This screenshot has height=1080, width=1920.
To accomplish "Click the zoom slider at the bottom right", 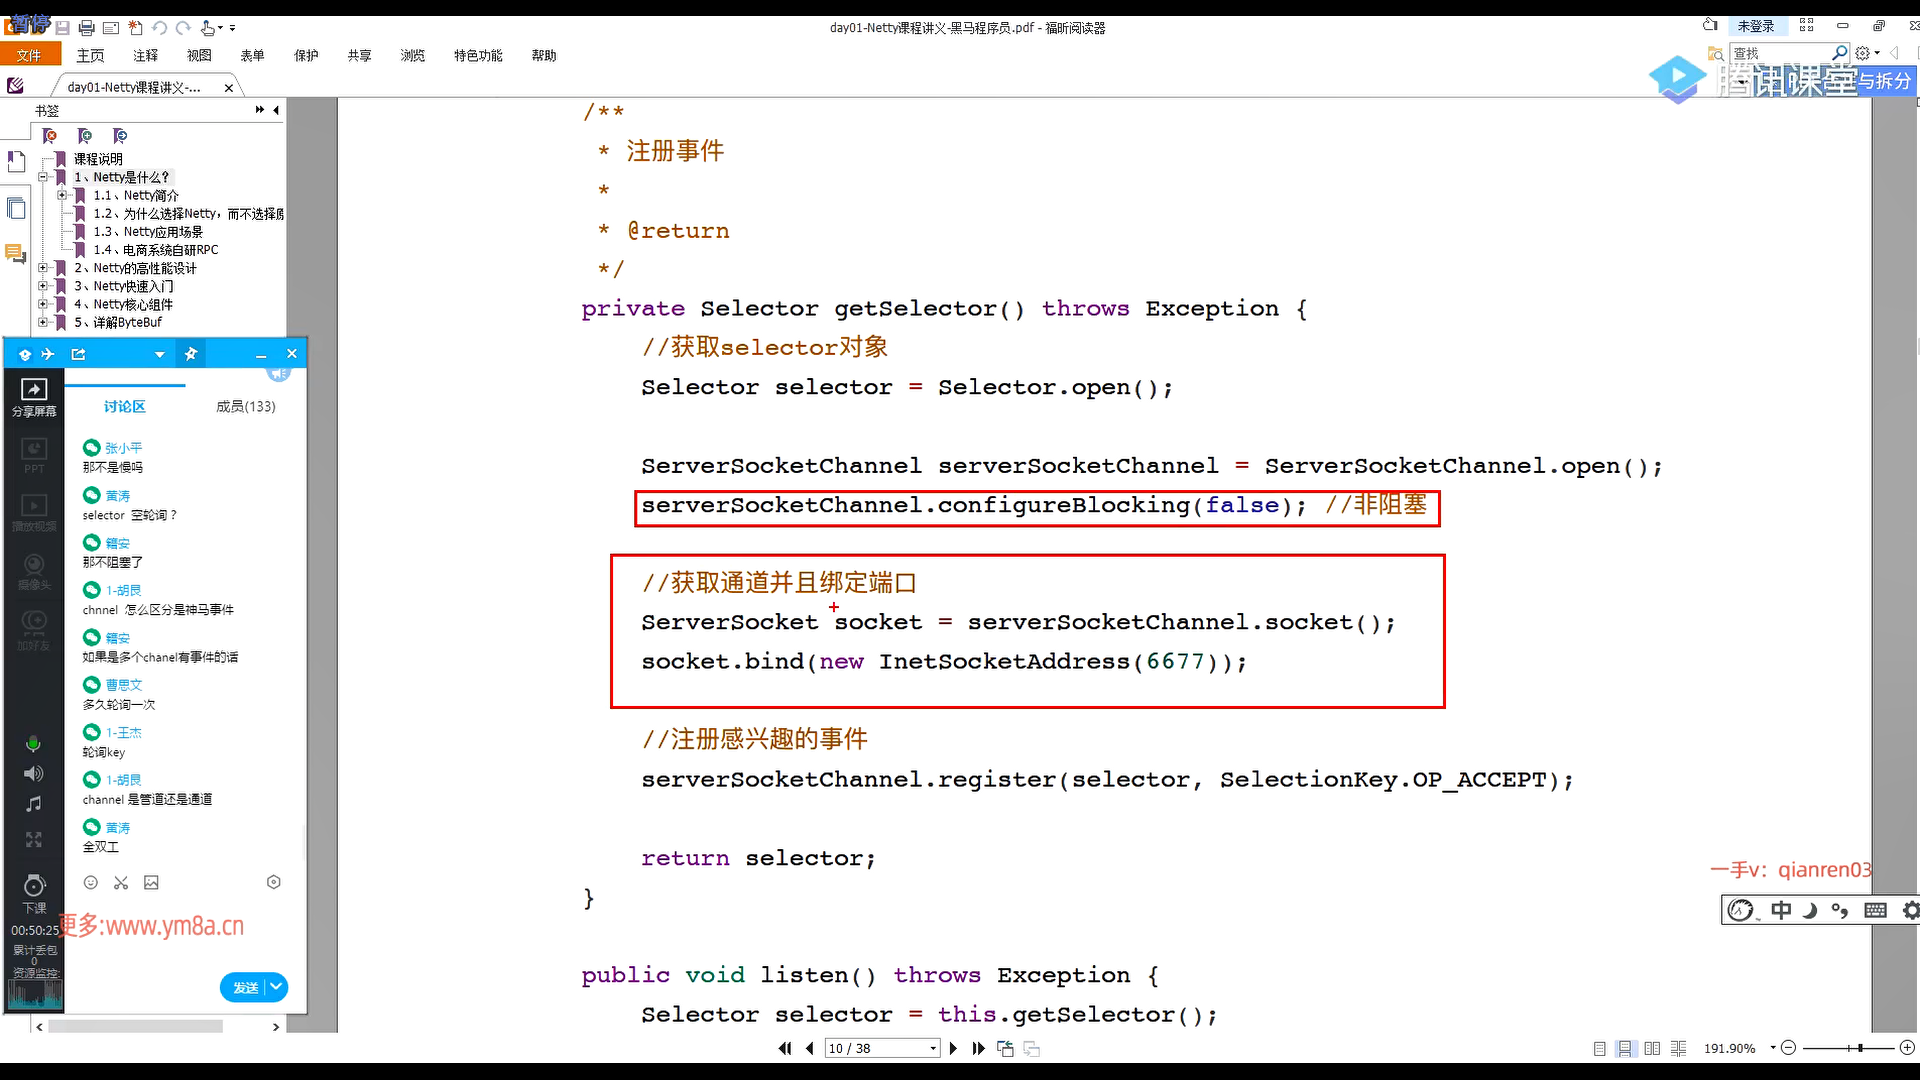I will (1859, 1048).
